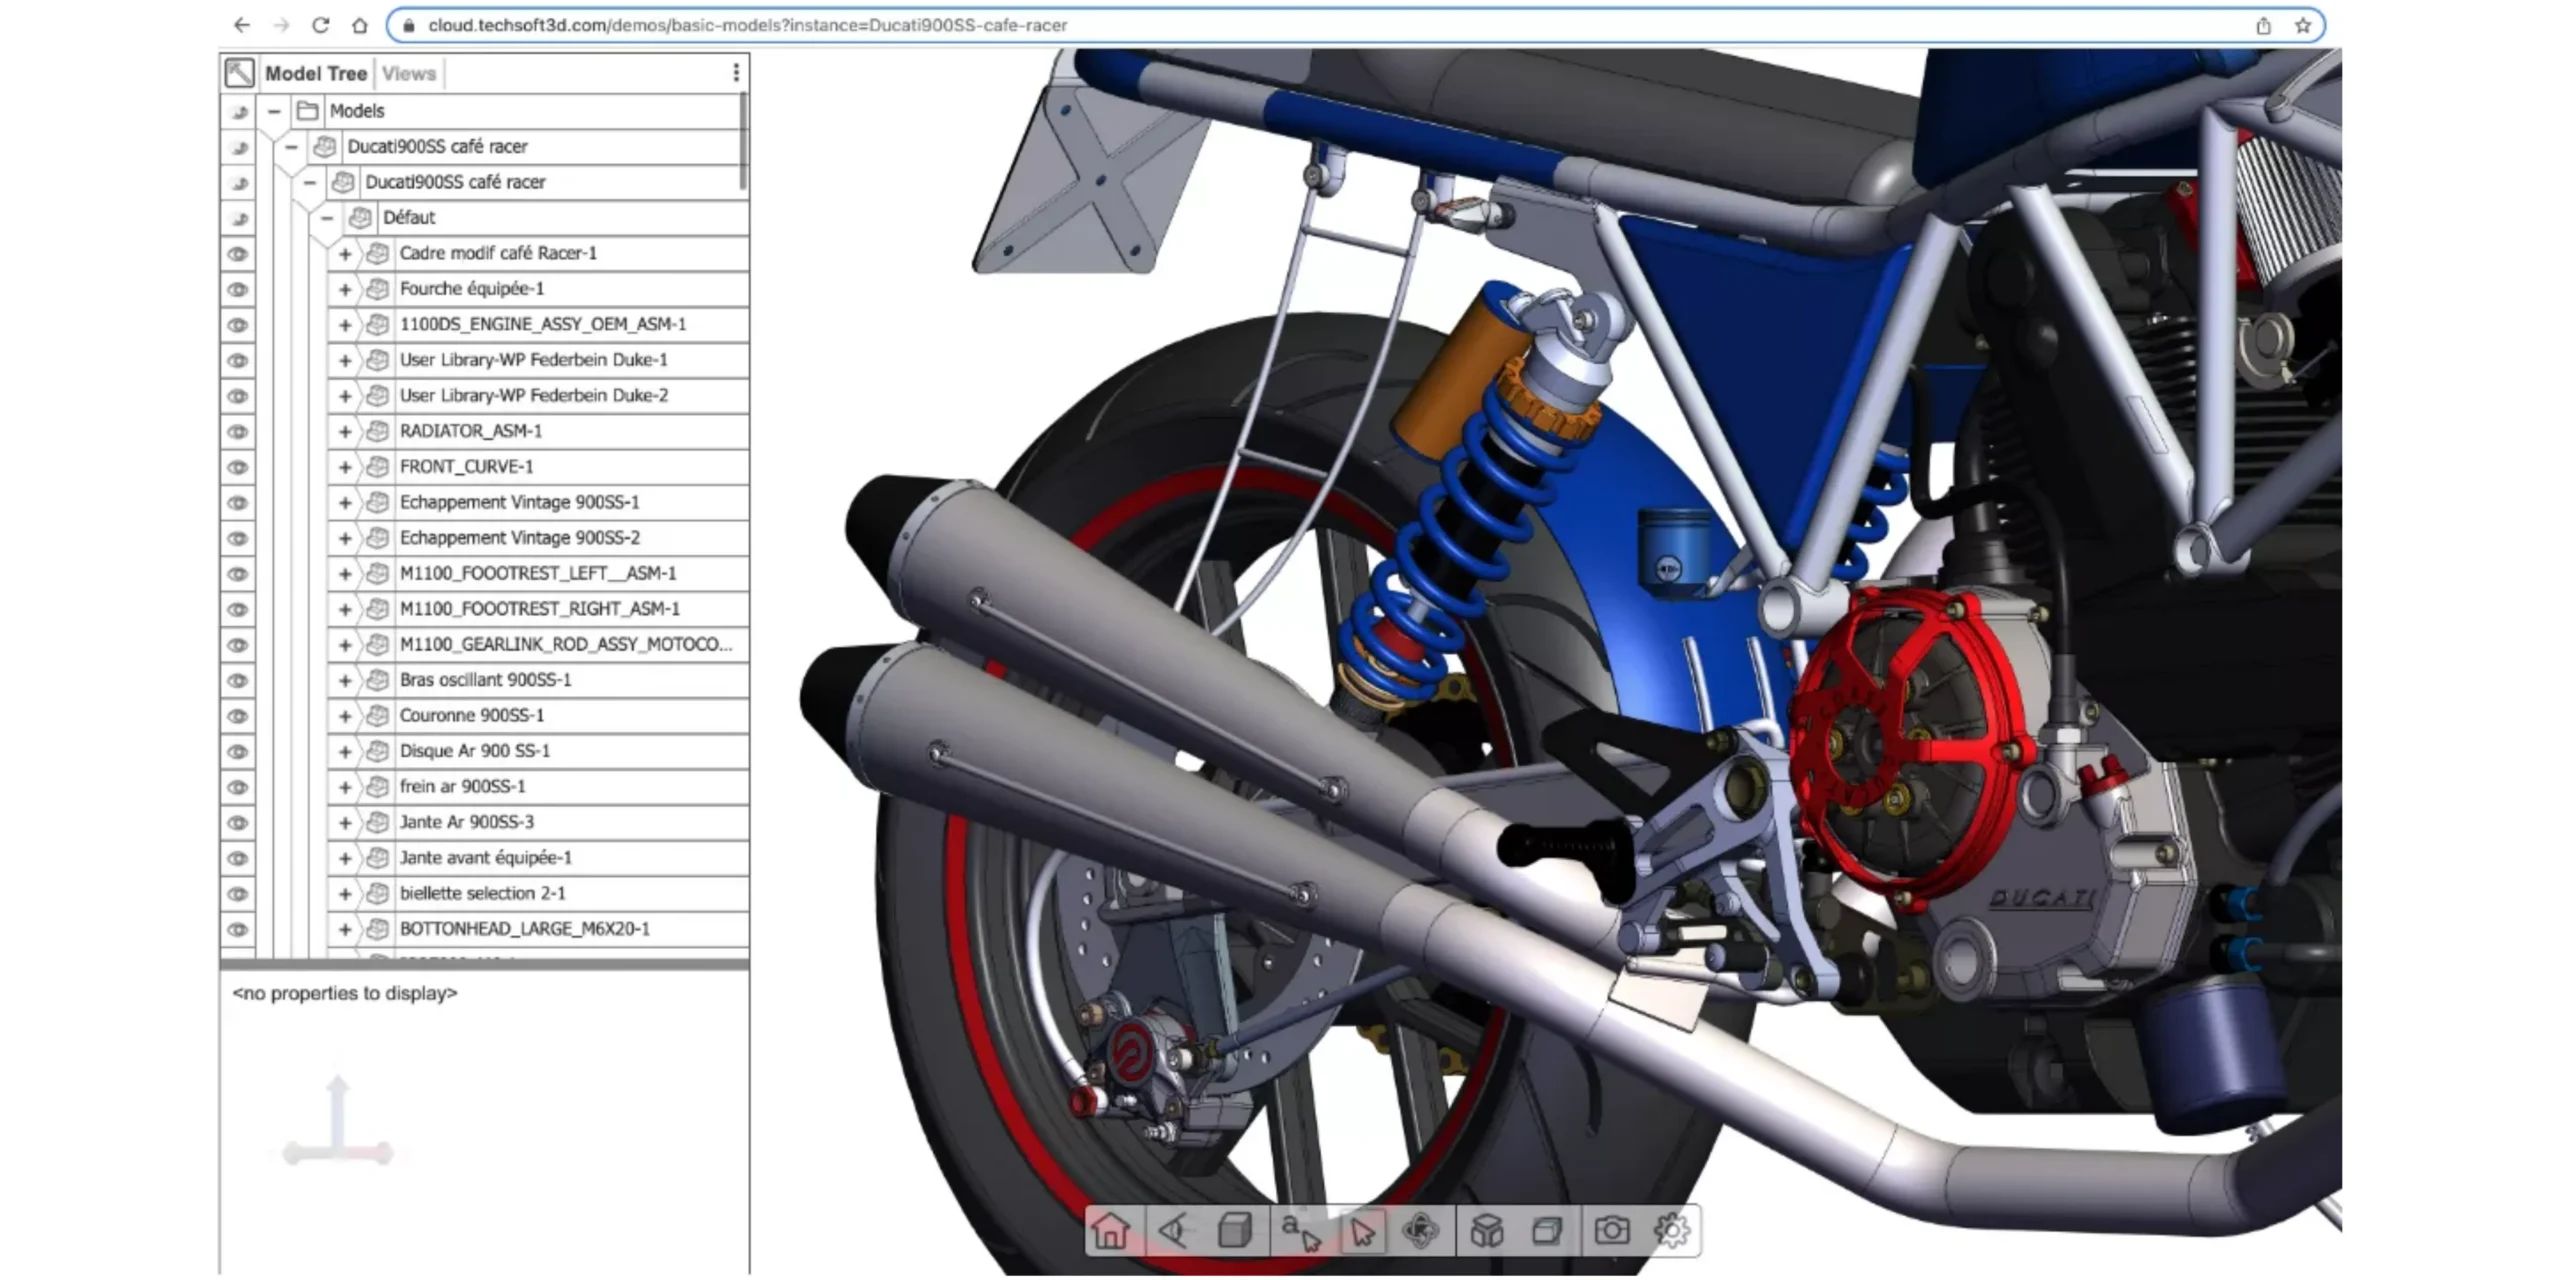The height and width of the screenshot is (1280, 2560).
Task: Reload the page
Action: tap(320, 25)
